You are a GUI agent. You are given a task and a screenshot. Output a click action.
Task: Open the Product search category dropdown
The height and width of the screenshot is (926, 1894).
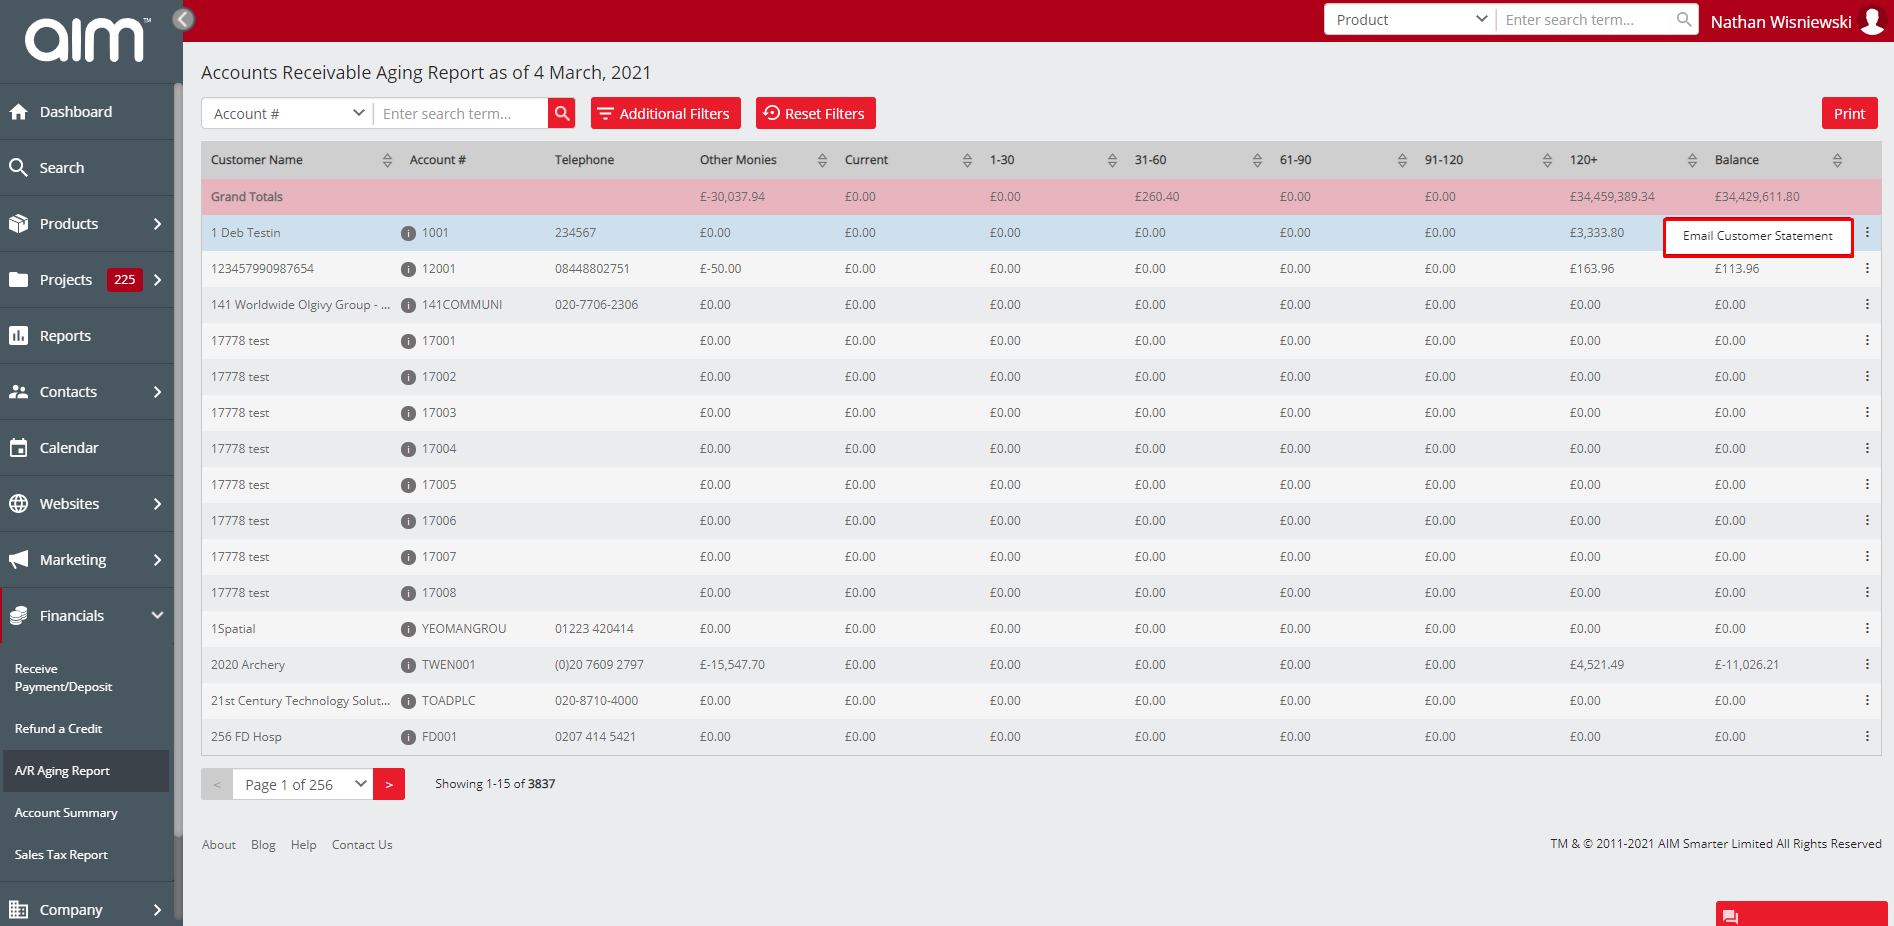click(x=1410, y=19)
